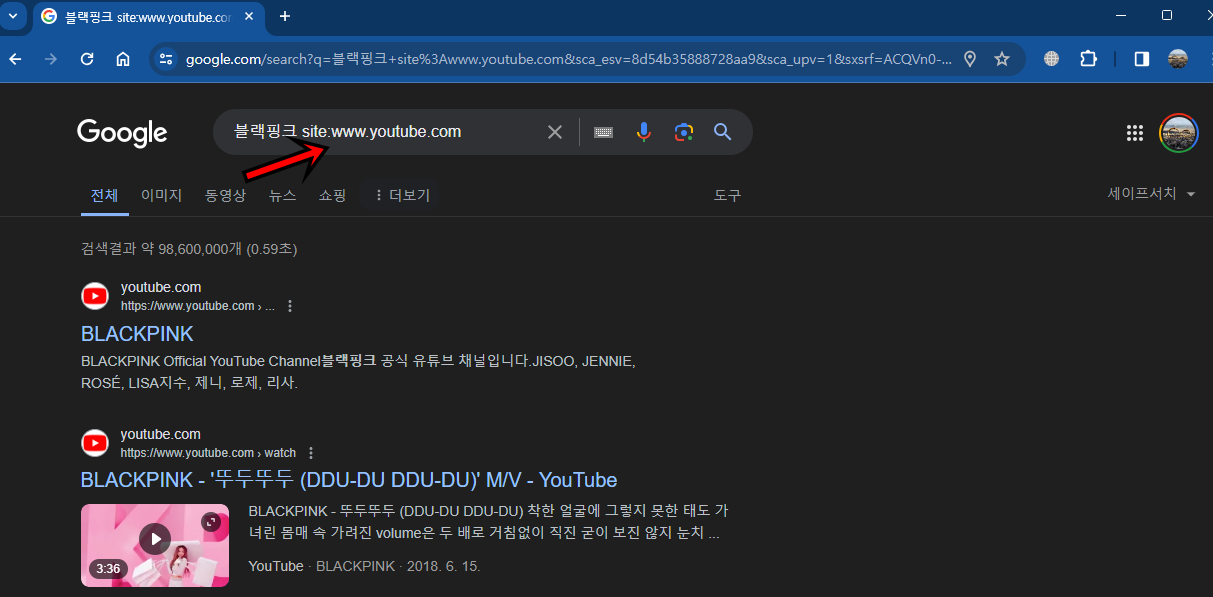Submit search with magnifier icon
The image size is (1213, 597).
(x=723, y=132)
